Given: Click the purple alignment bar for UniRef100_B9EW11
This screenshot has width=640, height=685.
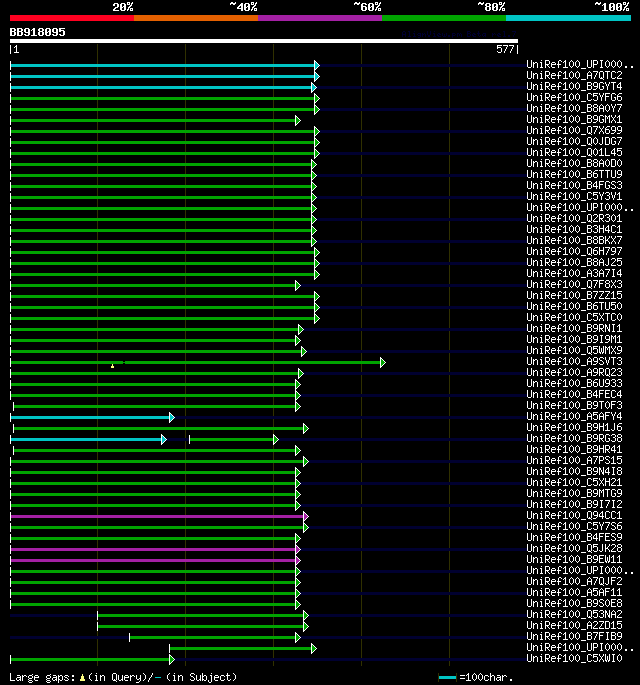Looking at the screenshot, I should (x=156, y=560).
